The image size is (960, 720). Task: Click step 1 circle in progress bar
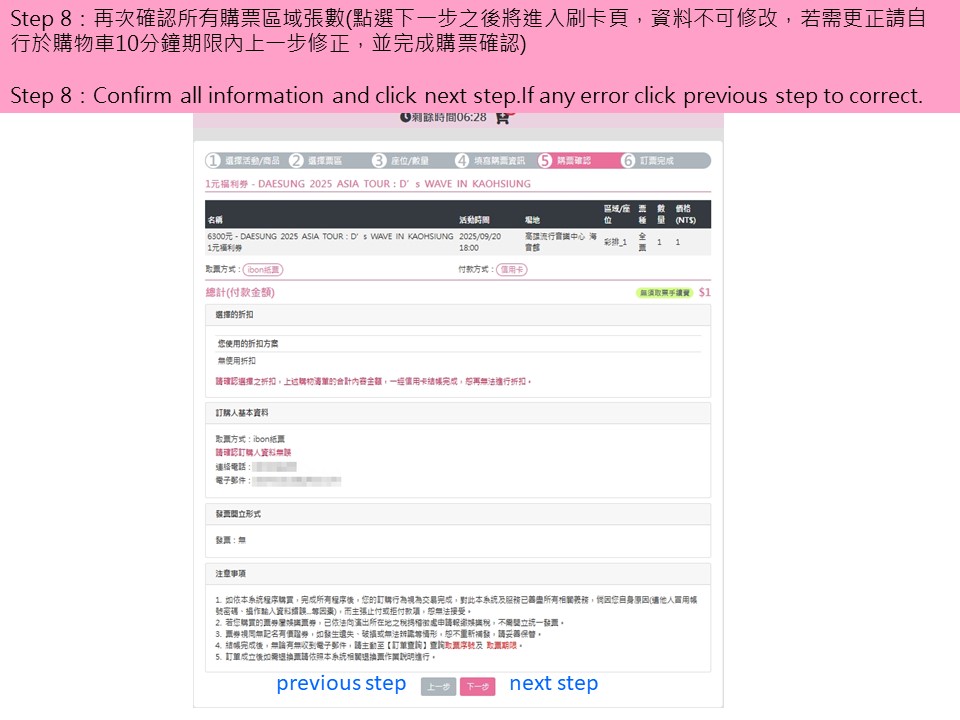[x=213, y=160]
